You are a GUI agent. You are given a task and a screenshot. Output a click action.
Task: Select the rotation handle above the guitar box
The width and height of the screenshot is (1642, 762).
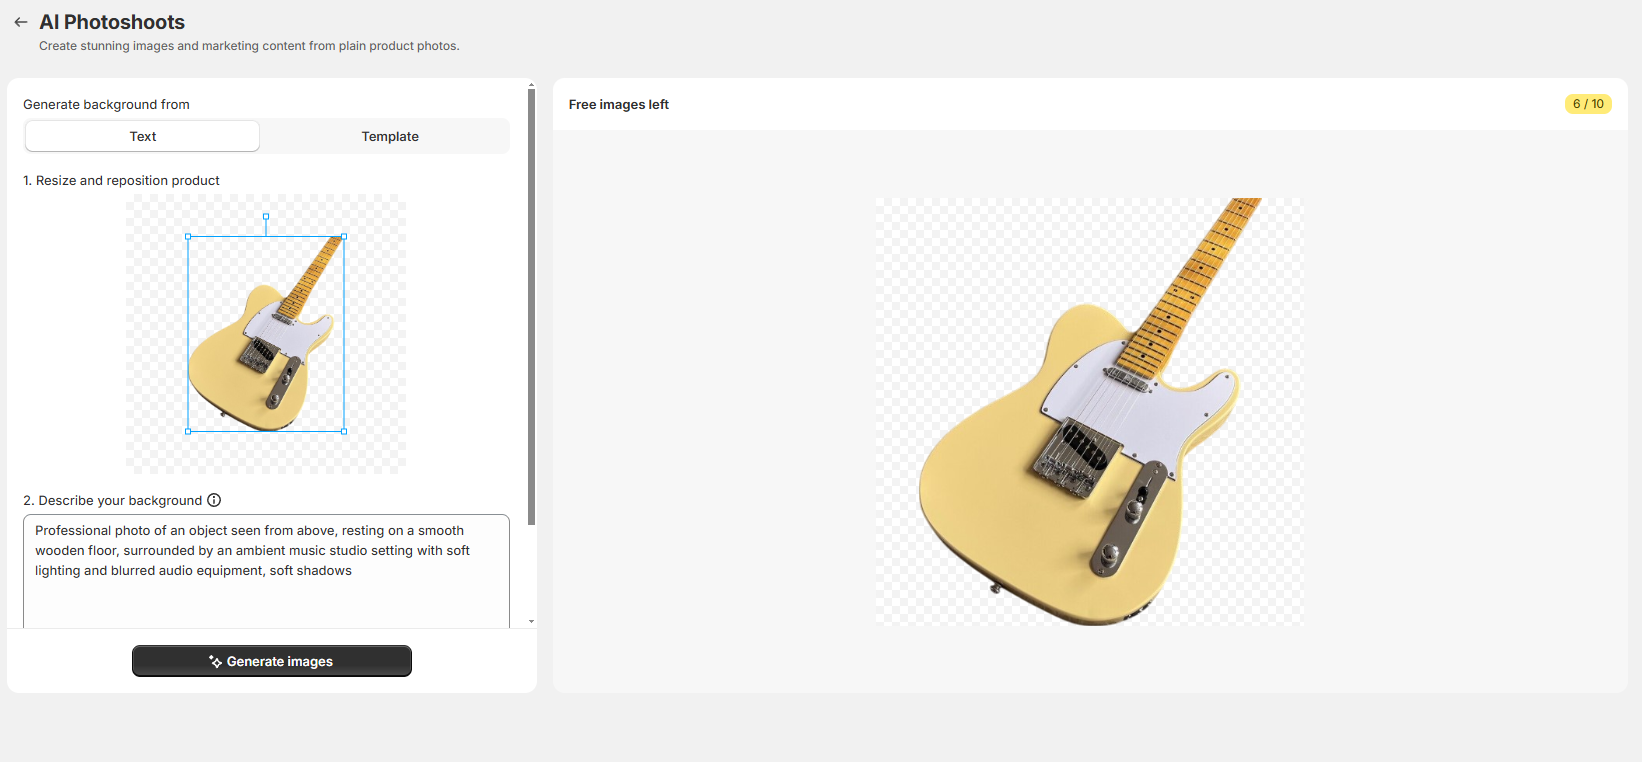(x=266, y=216)
